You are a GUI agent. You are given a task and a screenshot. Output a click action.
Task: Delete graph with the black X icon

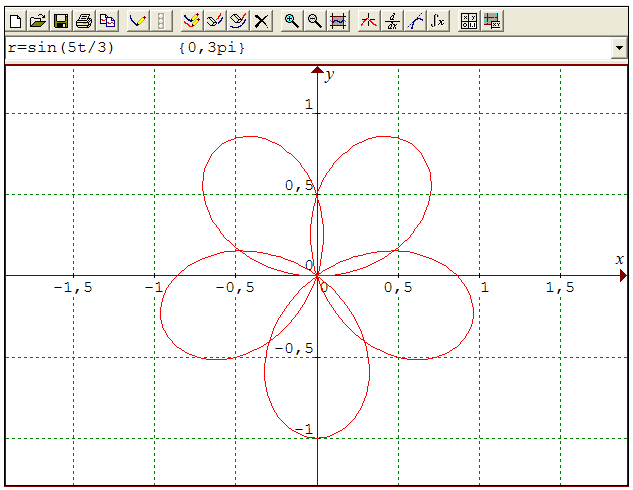click(x=262, y=21)
